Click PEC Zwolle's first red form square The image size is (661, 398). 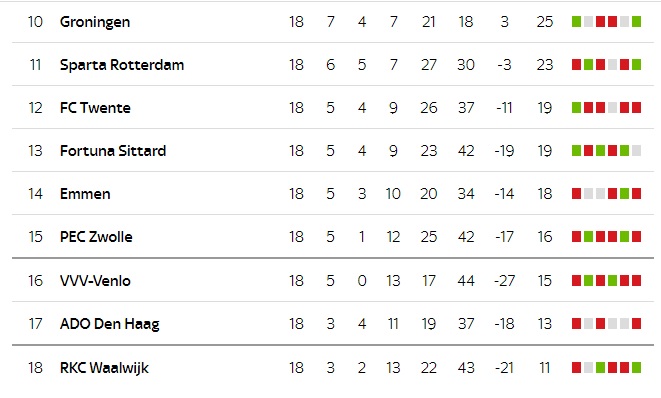coord(576,237)
